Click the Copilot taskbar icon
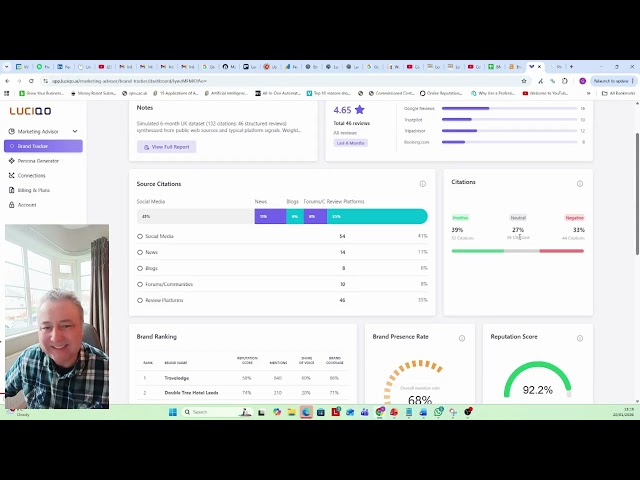 point(277,412)
